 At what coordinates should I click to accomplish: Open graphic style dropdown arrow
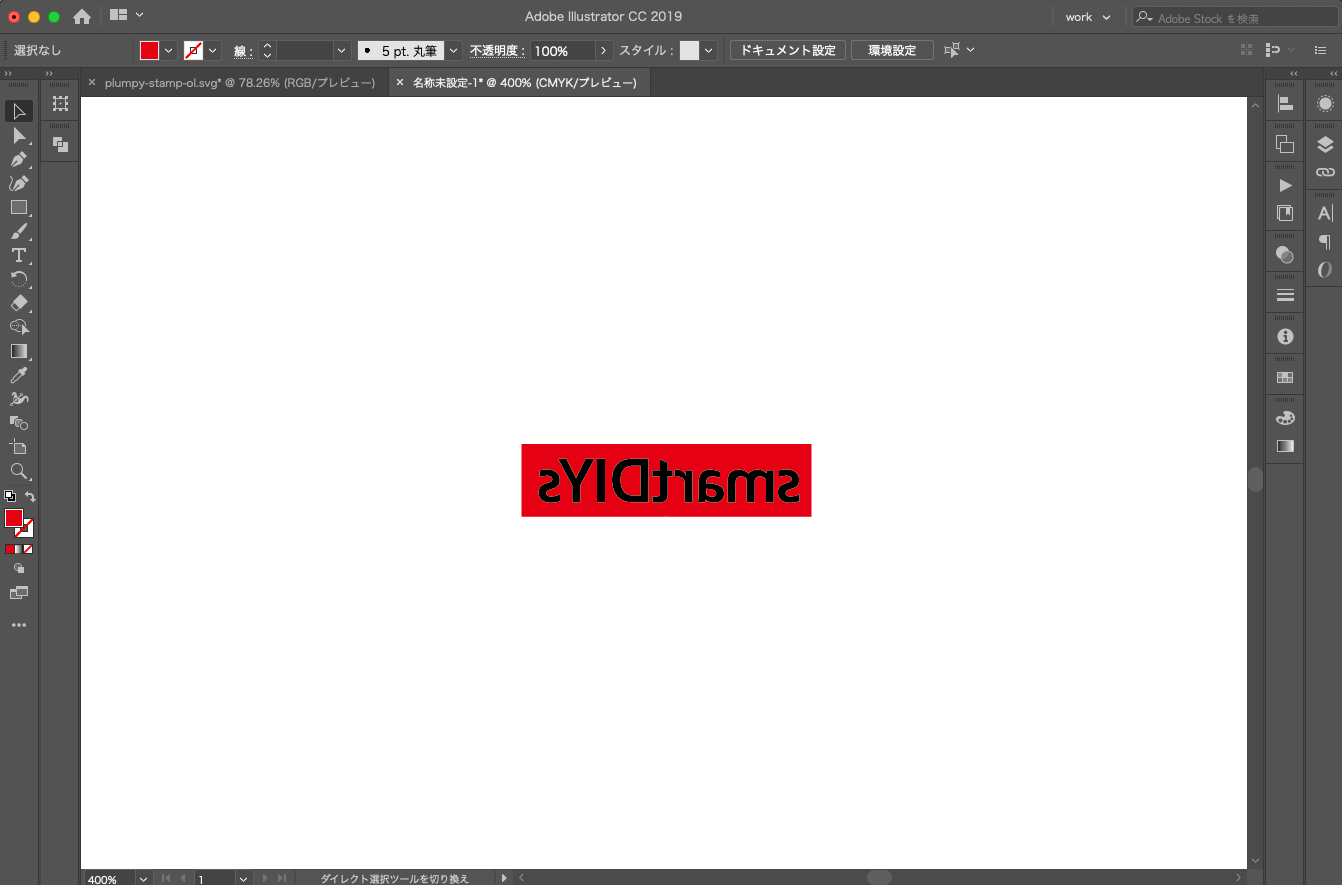709,50
